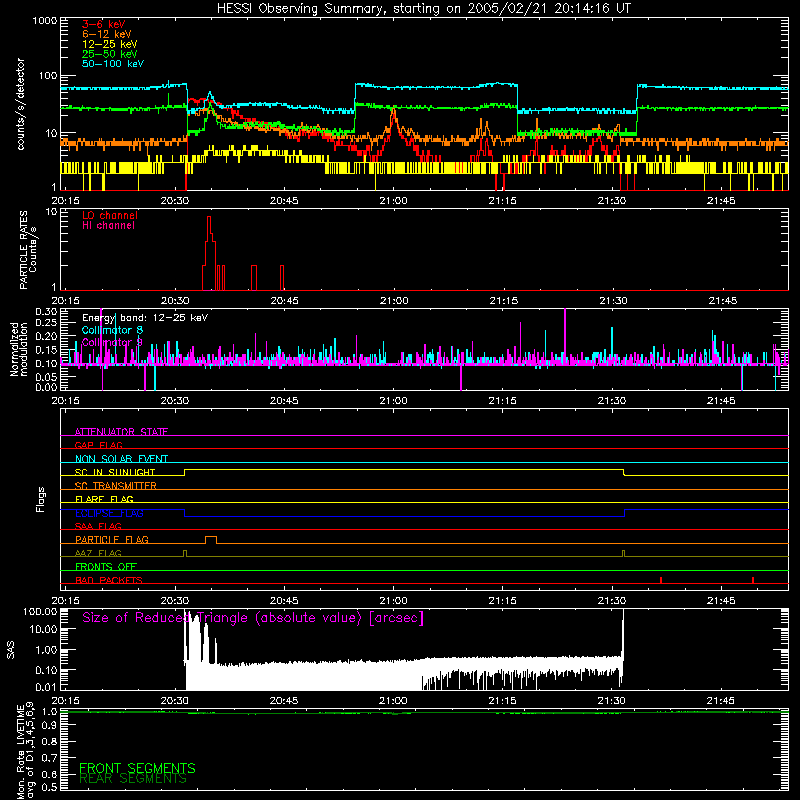Viewport: 800px width, 800px height.
Task: Click the FLARE_FLAG label
Action: pos(104,499)
